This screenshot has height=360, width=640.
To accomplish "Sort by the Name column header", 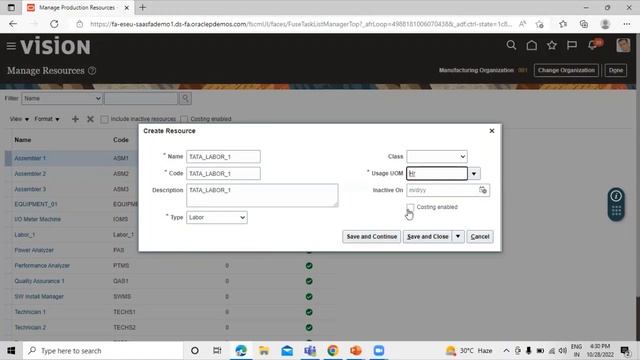I will pos(23,140).
